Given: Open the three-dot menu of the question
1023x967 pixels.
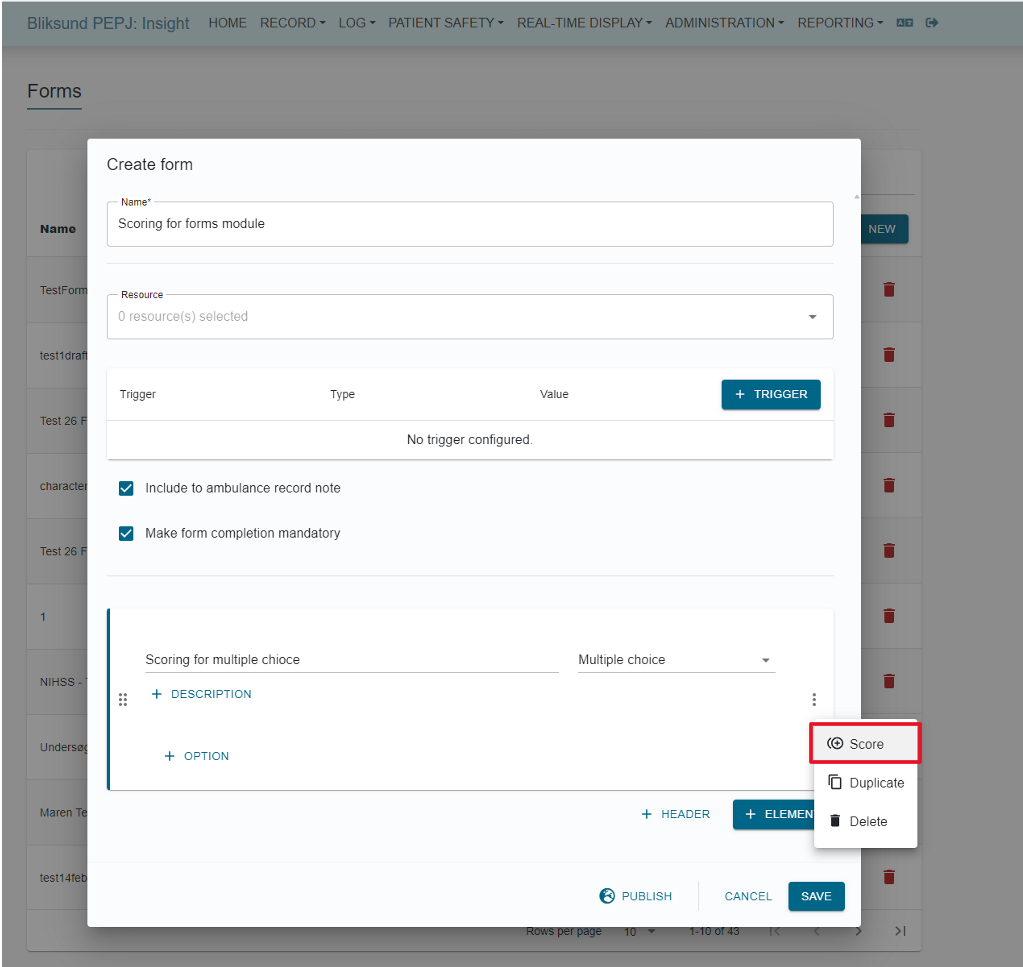Looking at the screenshot, I should (814, 699).
